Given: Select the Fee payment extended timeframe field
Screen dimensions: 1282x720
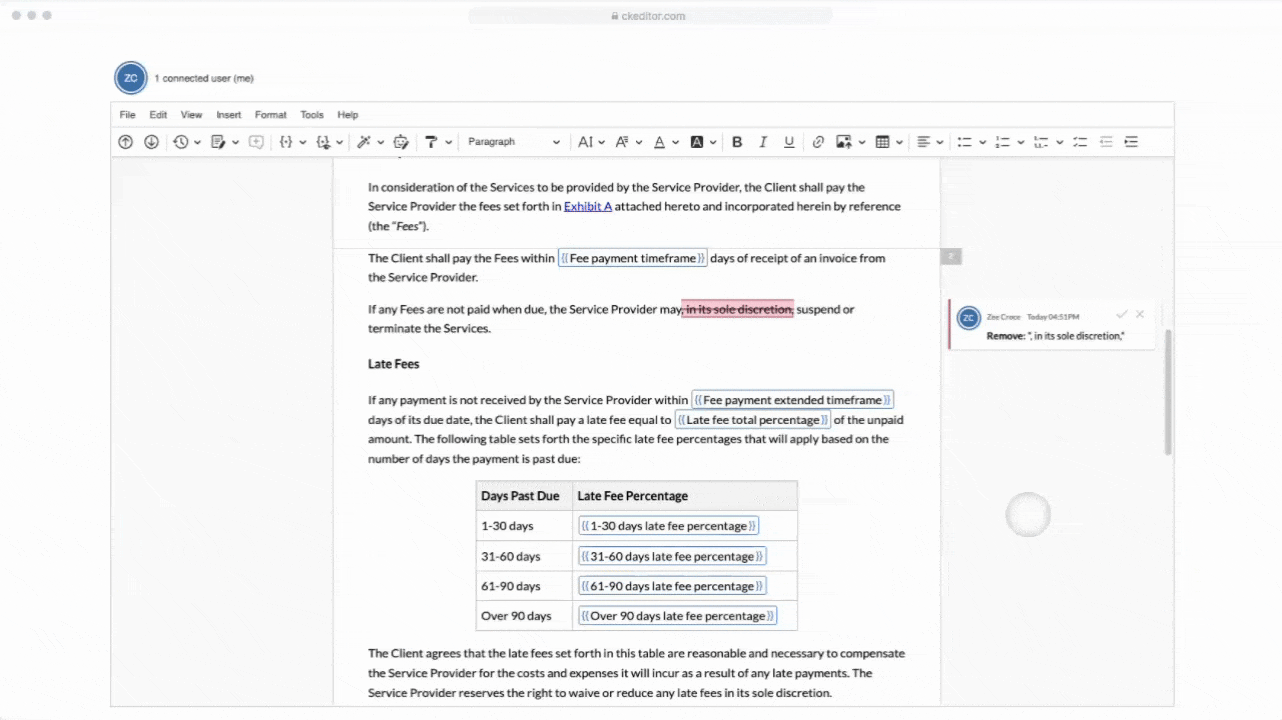Looking at the screenshot, I should (793, 400).
